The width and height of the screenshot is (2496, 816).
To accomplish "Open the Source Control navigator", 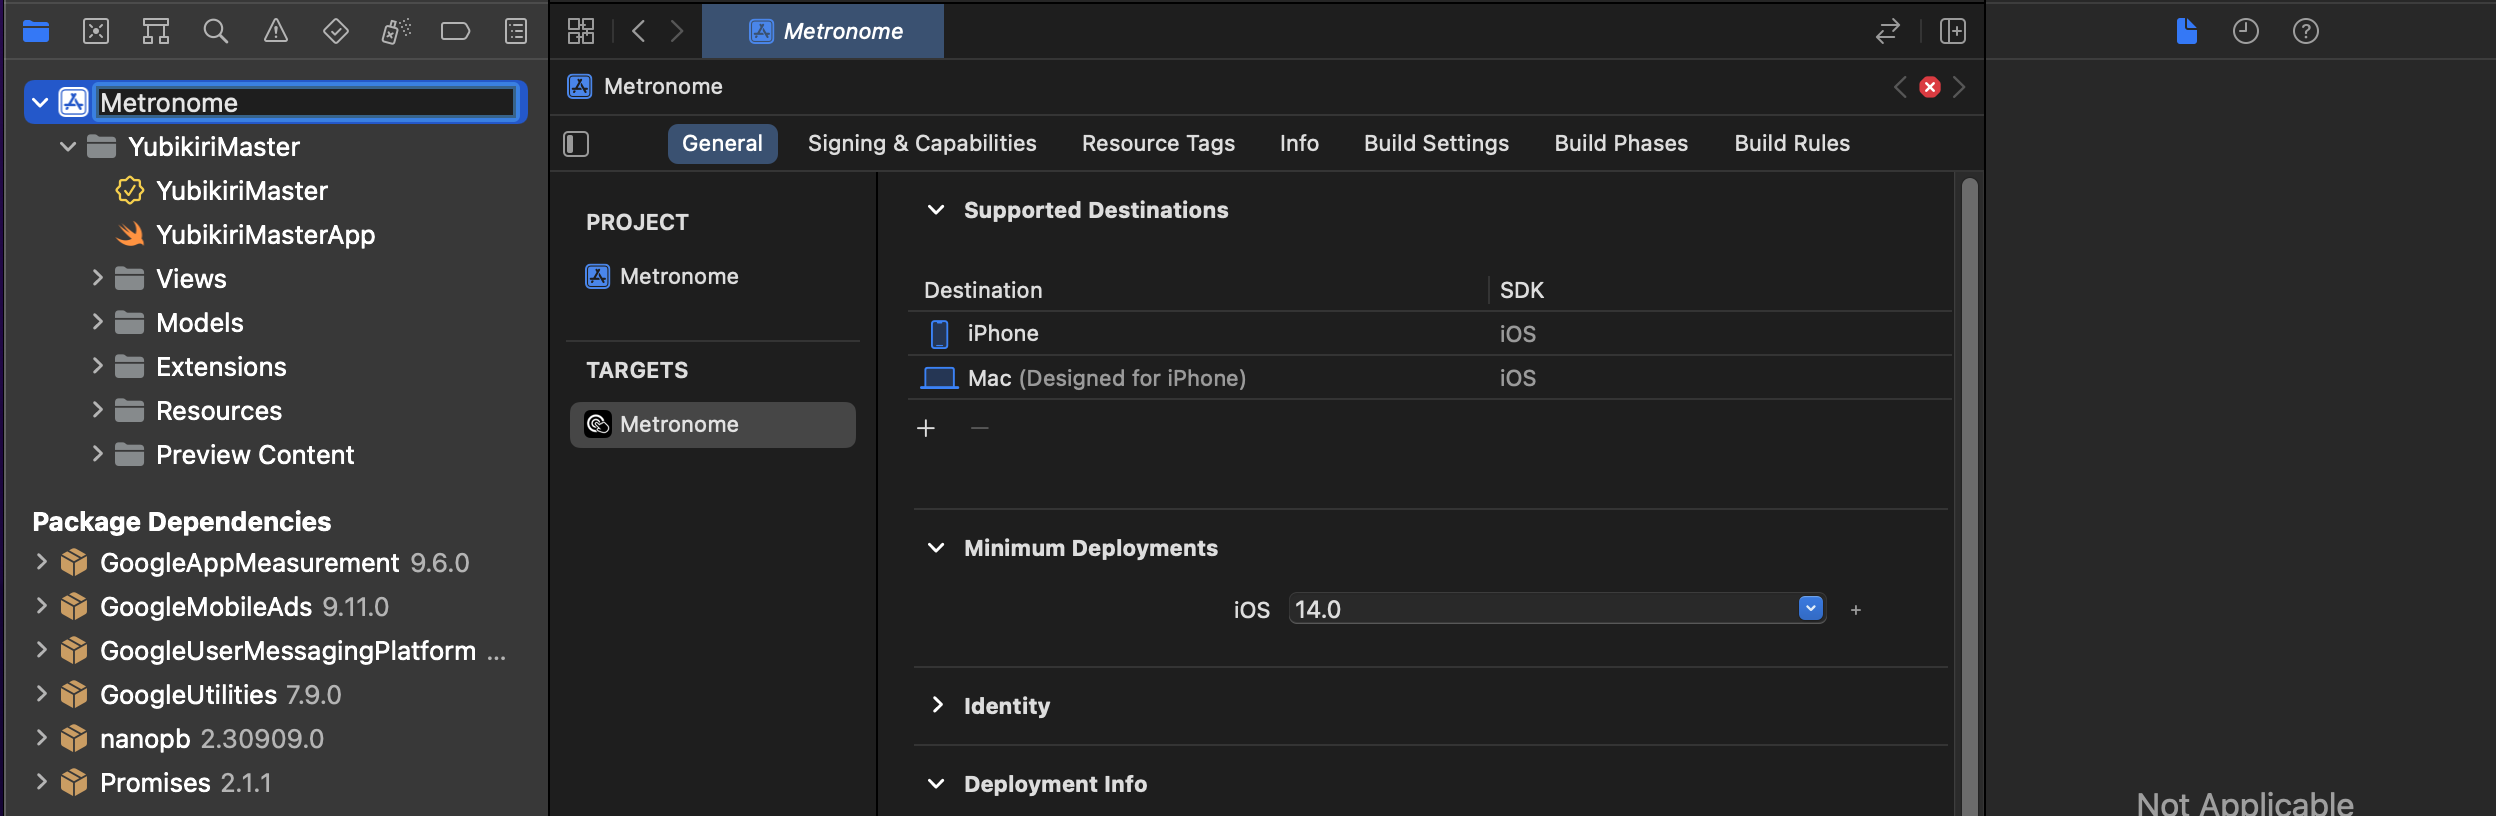I will point(96,31).
